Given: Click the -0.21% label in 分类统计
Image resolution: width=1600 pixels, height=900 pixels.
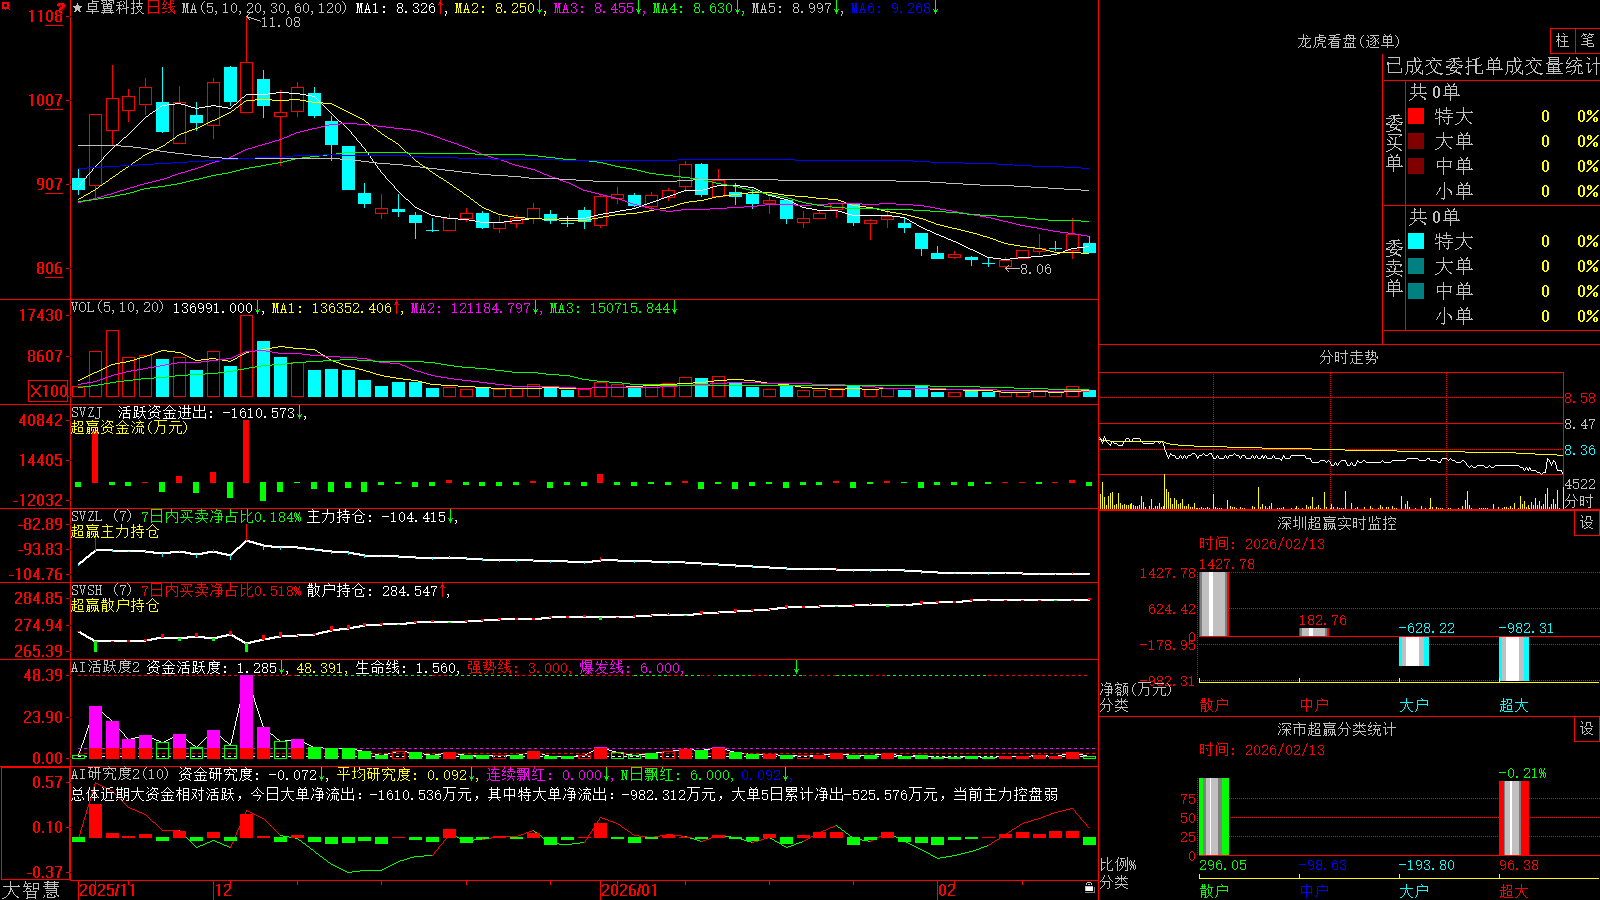Looking at the screenshot, I should (x=1522, y=773).
